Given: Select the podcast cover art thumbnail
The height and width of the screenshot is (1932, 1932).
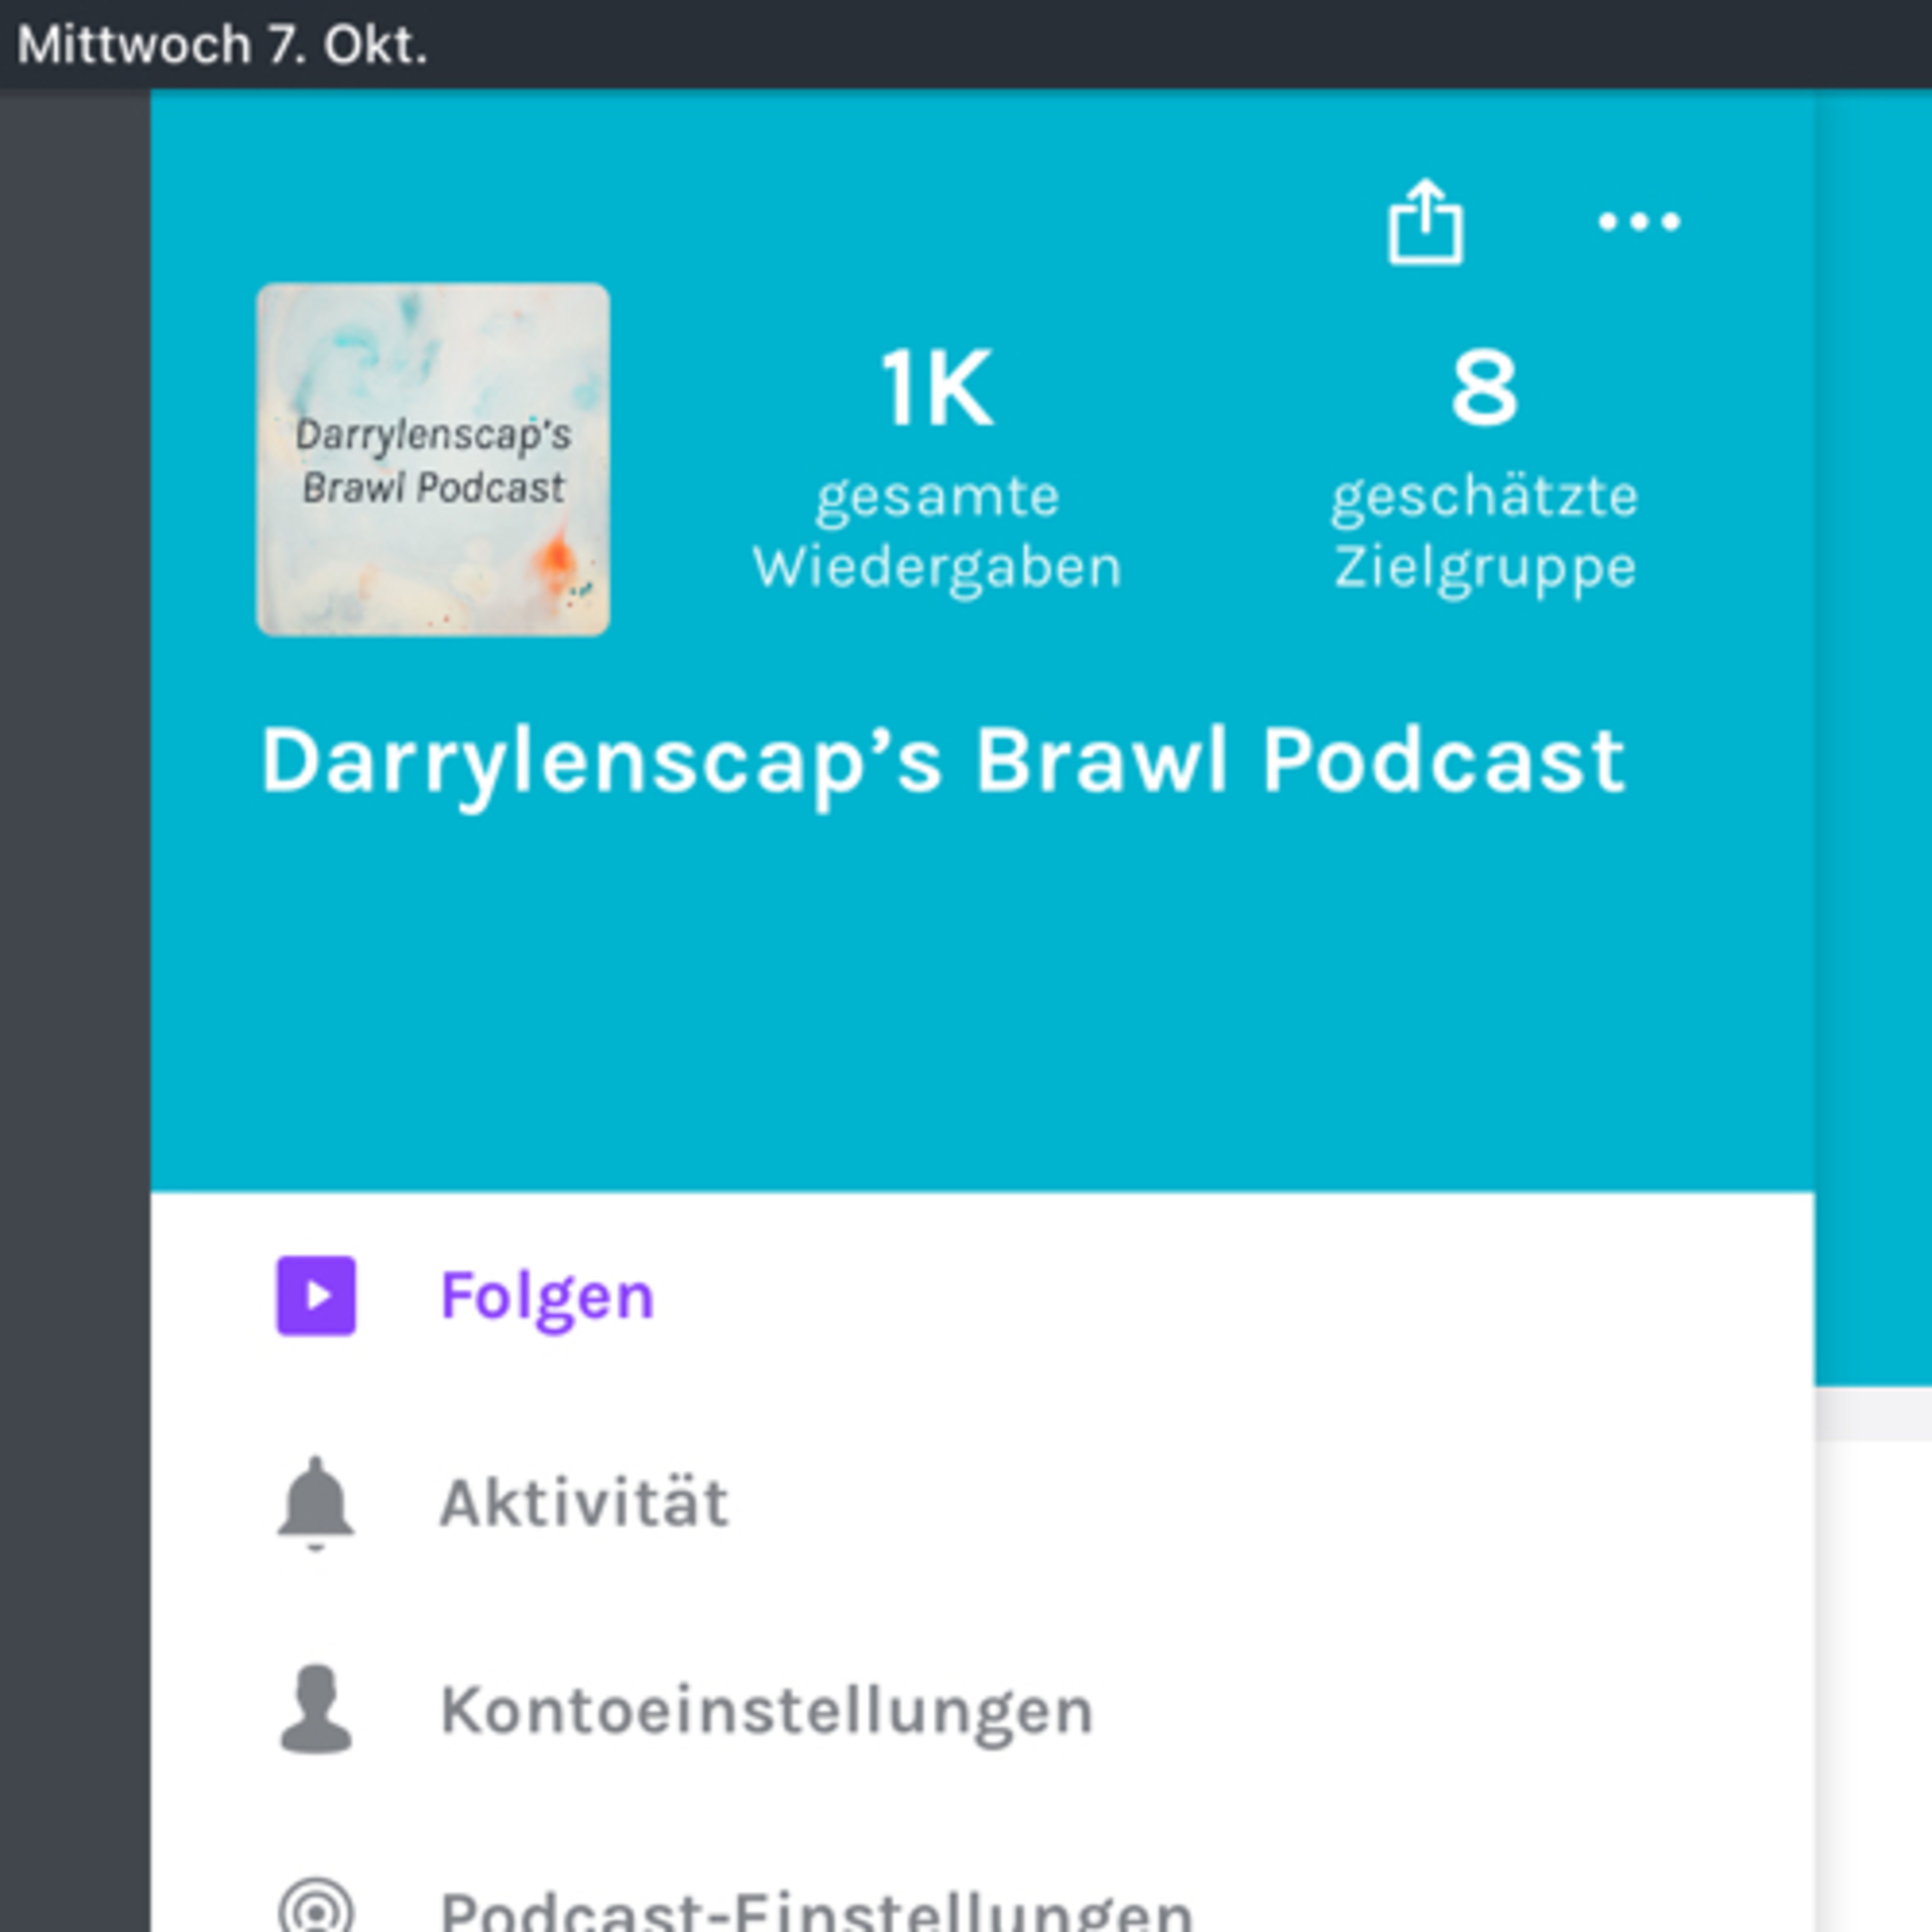Looking at the screenshot, I should click(433, 459).
